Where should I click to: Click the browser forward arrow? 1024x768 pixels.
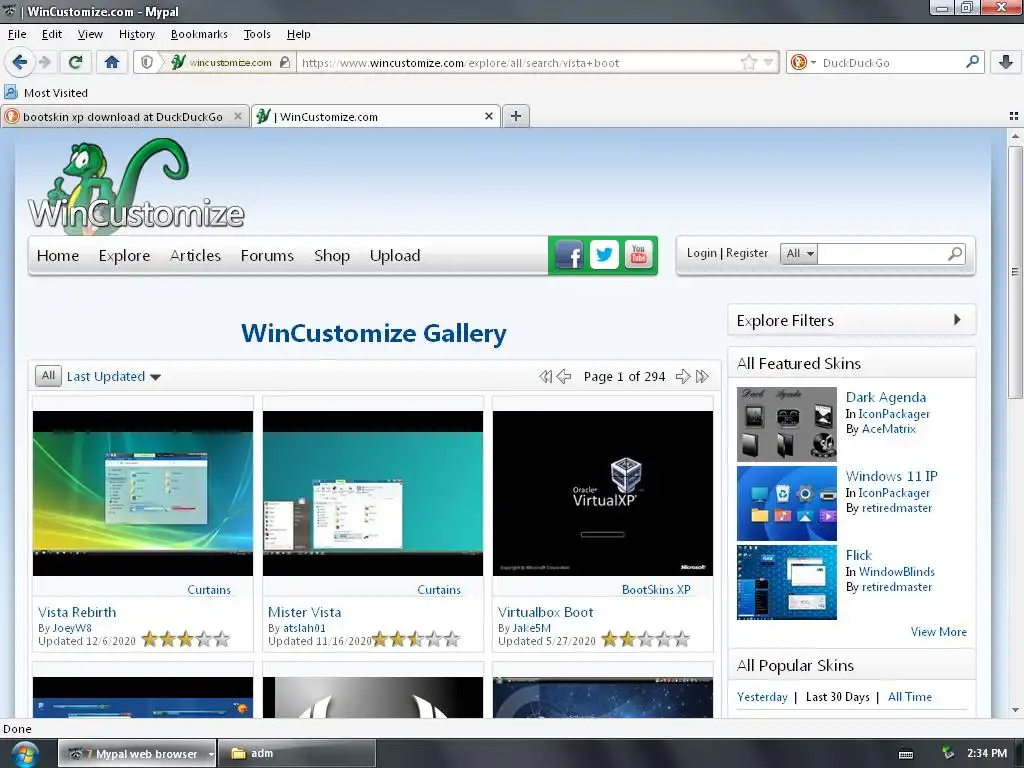[x=44, y=63]
